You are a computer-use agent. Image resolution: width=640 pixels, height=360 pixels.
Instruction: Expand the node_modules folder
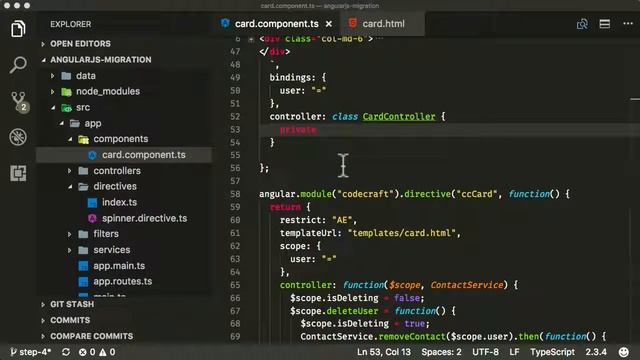click(x=52, y=91)
